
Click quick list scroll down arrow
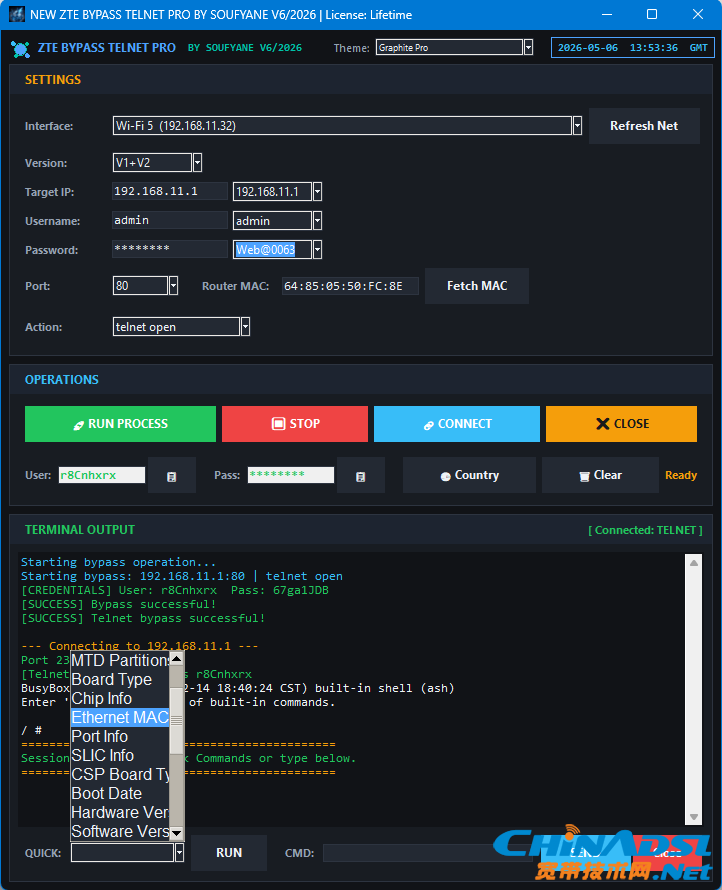[x=177, y=833]
